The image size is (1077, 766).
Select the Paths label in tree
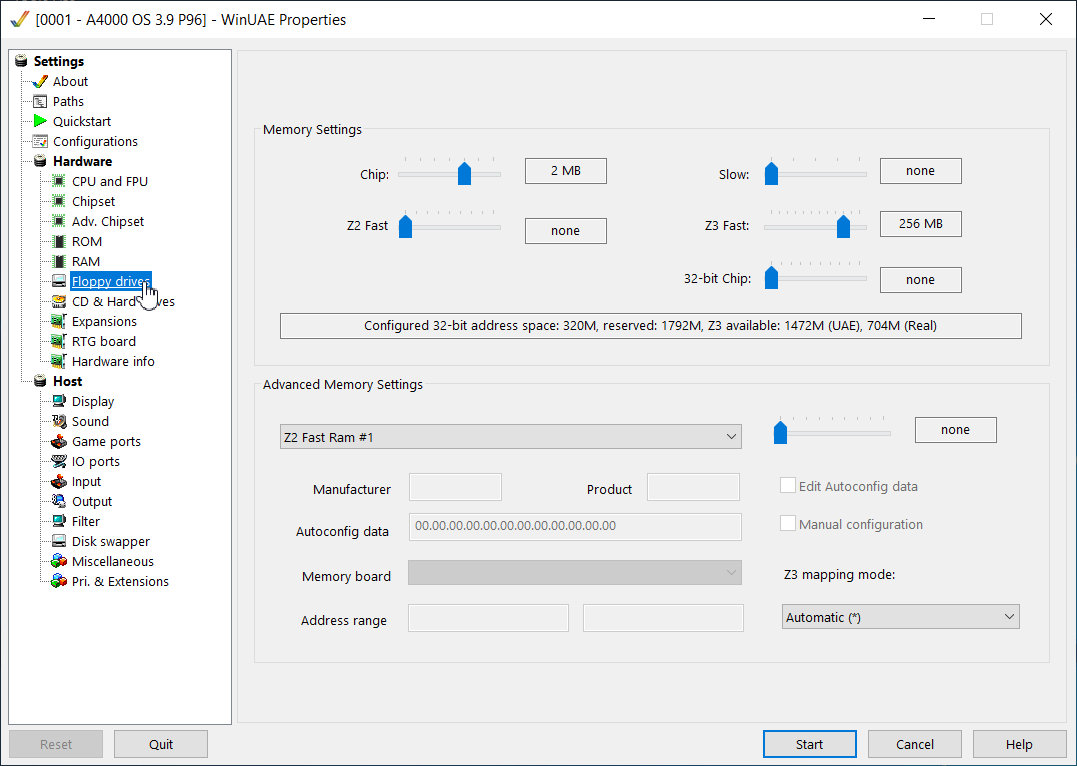pyautogui.click(x=68, y=101)
